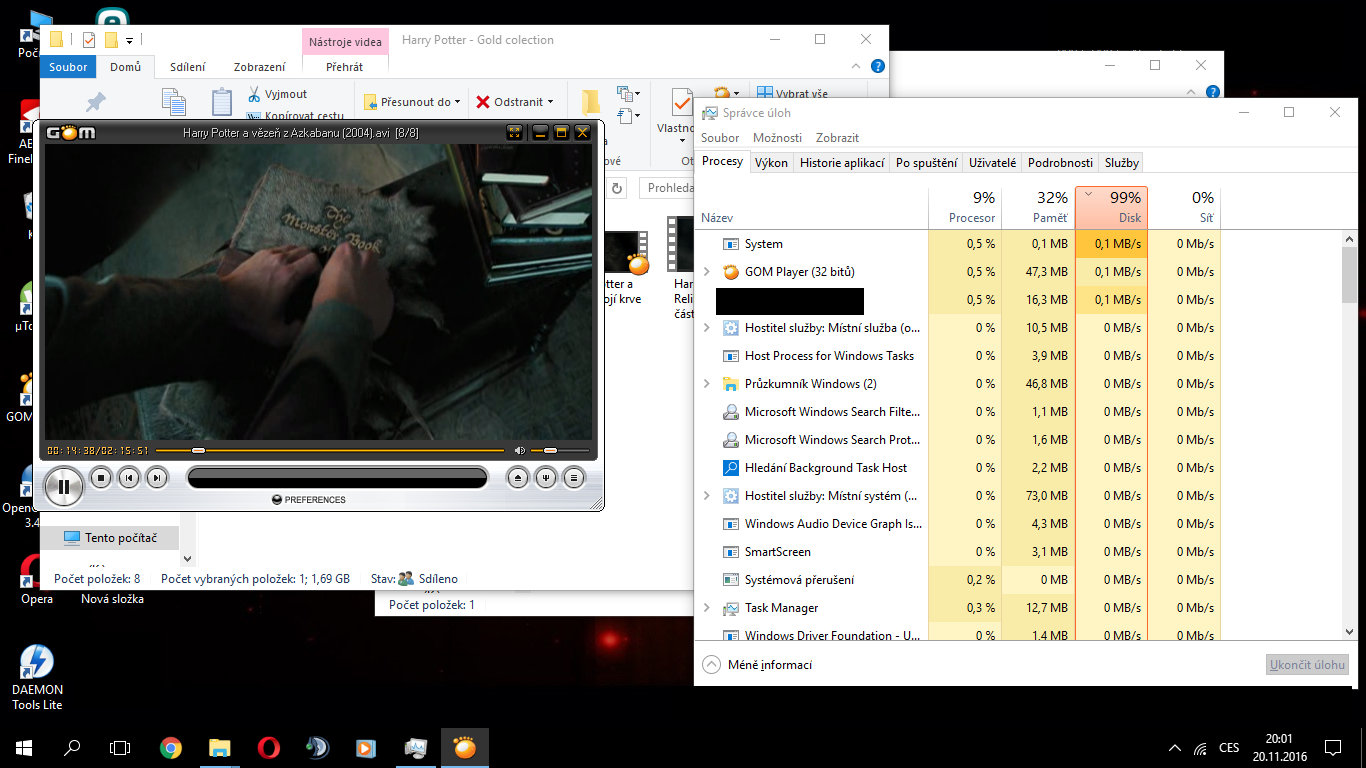Open Služby tab in Task Manager
Viewport: 1366px width, 768px height.
click(x=1122, y=163)
